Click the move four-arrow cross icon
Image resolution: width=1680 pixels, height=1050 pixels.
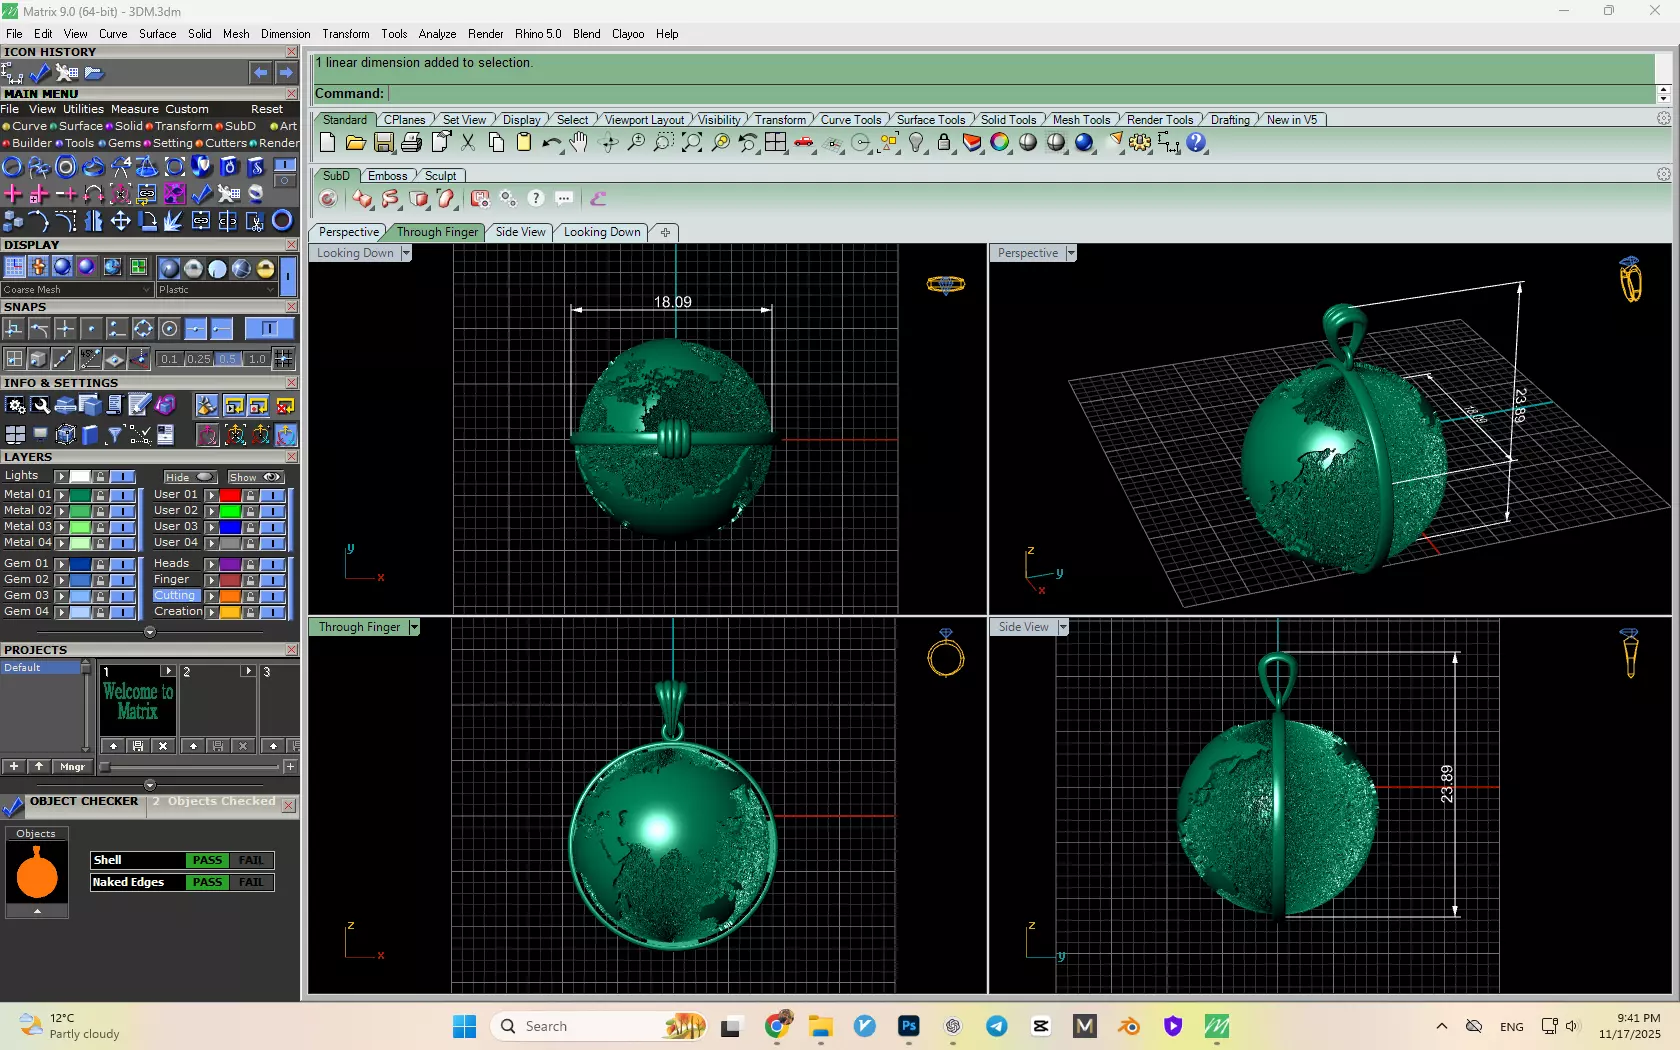[120, 221]
